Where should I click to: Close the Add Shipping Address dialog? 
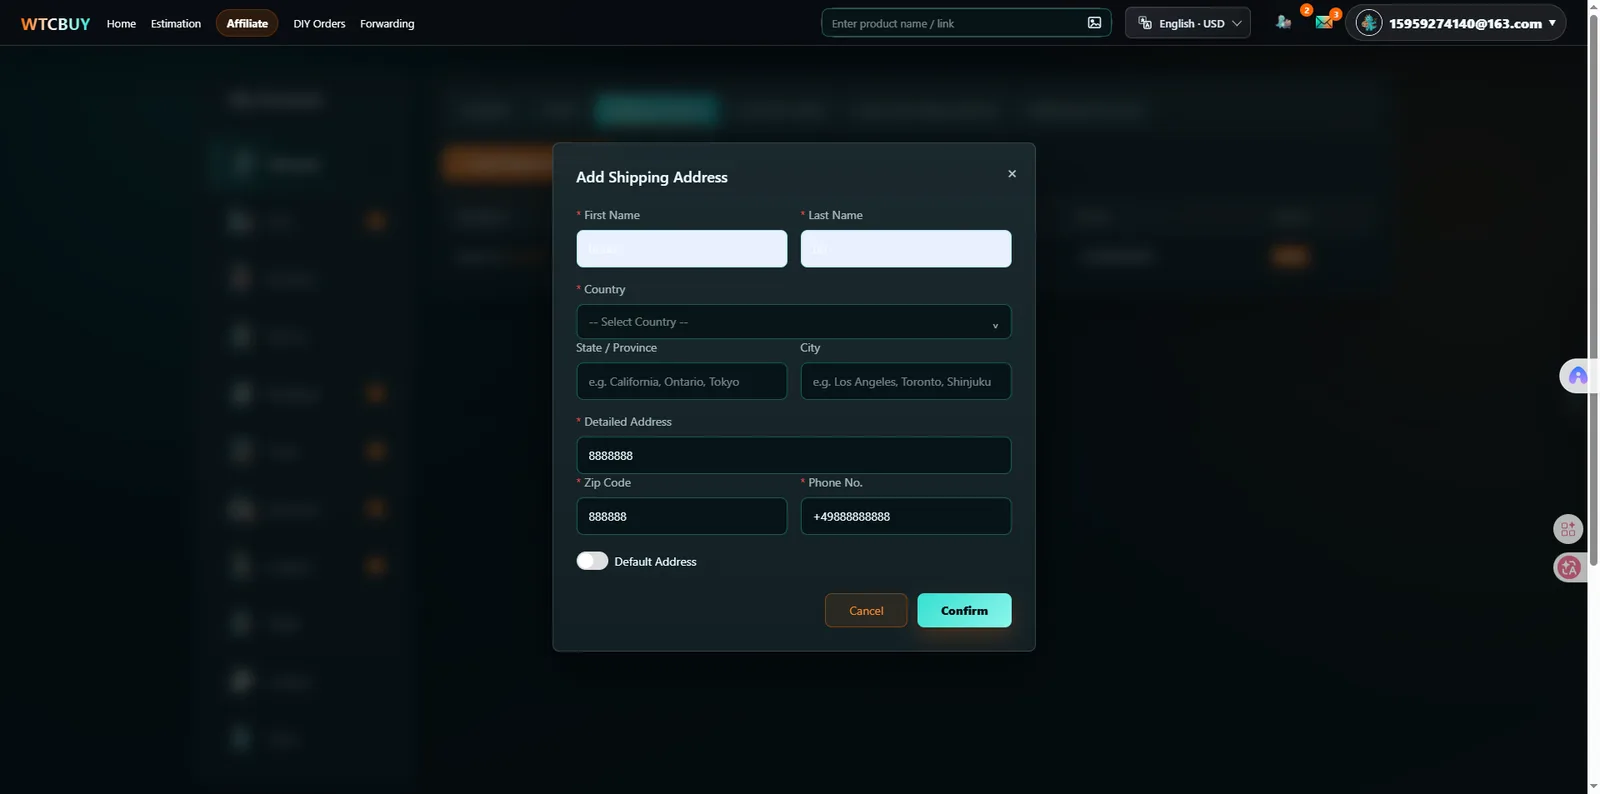coord(1012,174)
